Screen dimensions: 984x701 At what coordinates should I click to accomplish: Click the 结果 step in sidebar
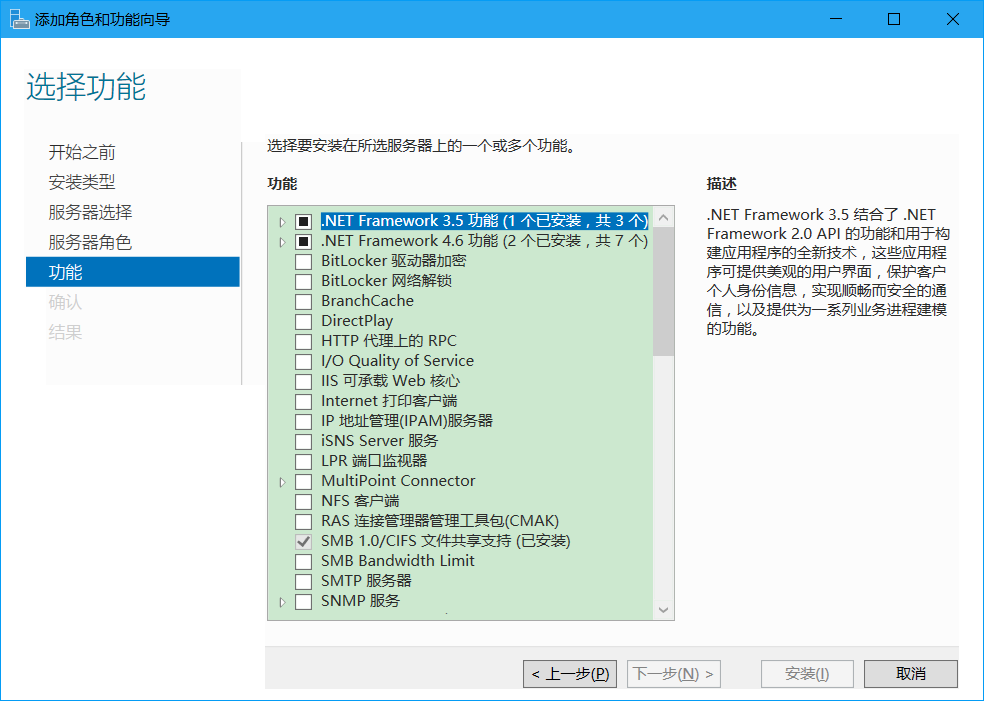(x=65, y=332)
